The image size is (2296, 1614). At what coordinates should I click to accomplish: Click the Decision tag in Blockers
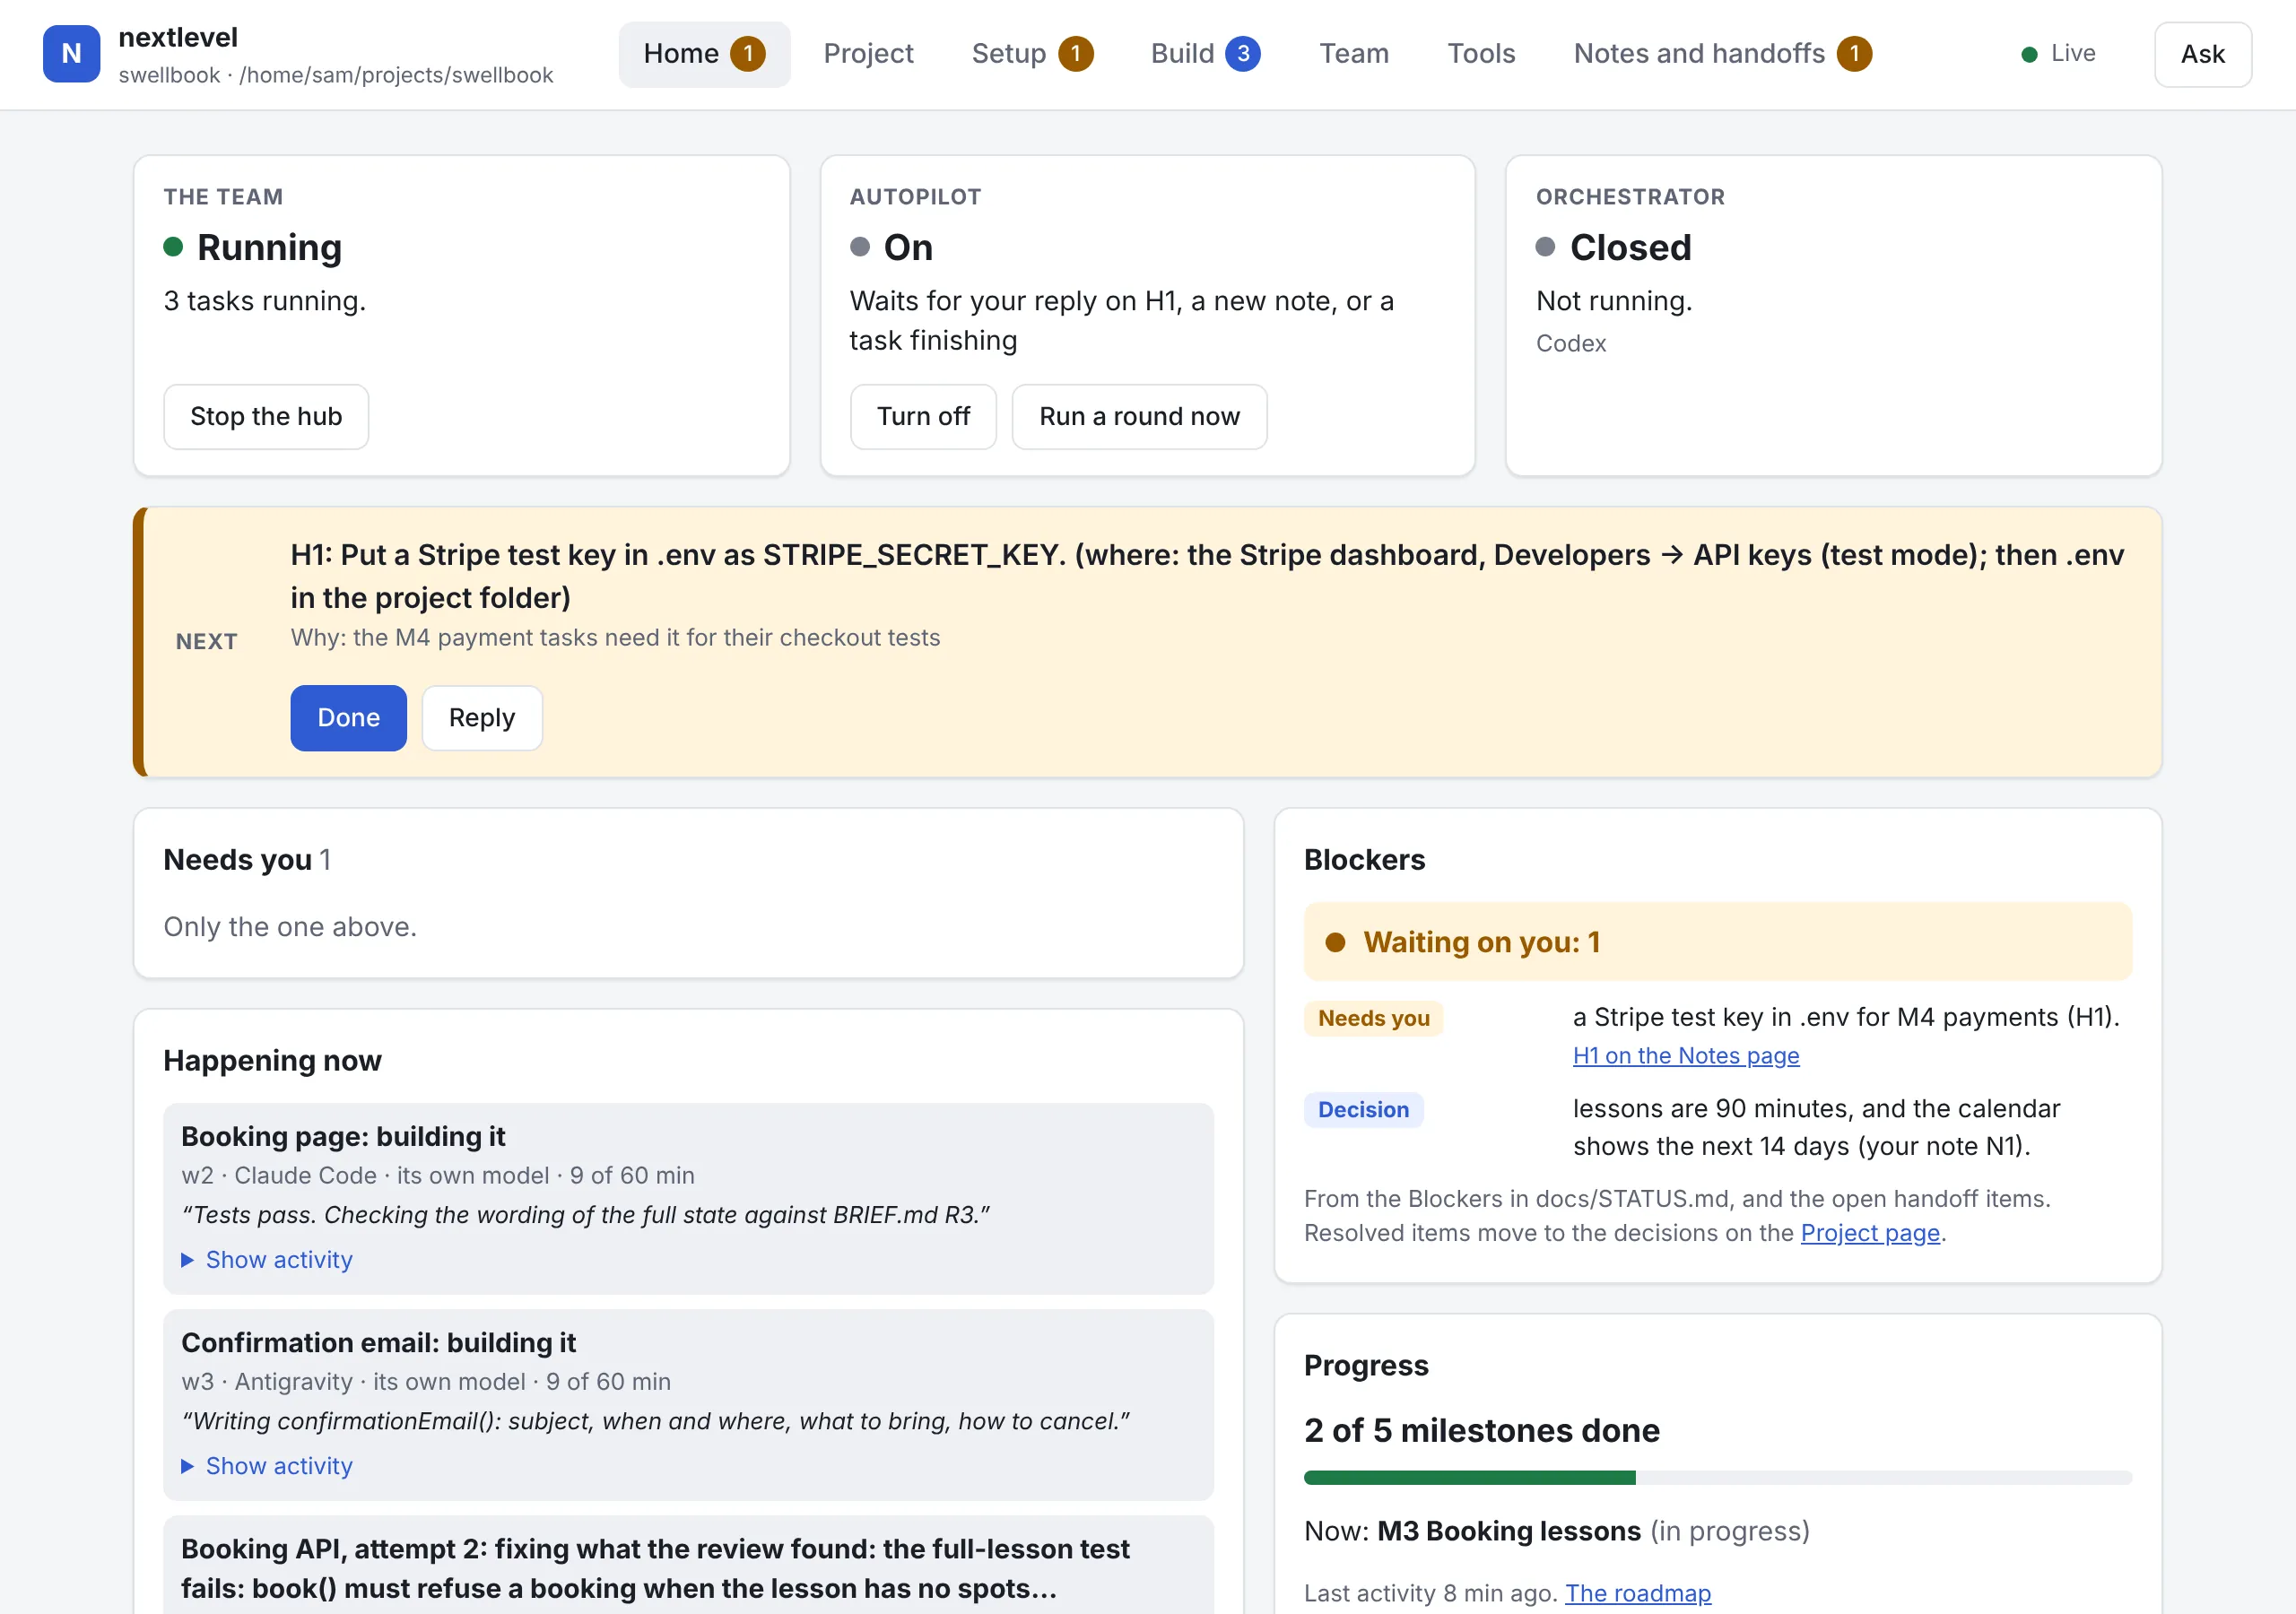point(1363,1110)
